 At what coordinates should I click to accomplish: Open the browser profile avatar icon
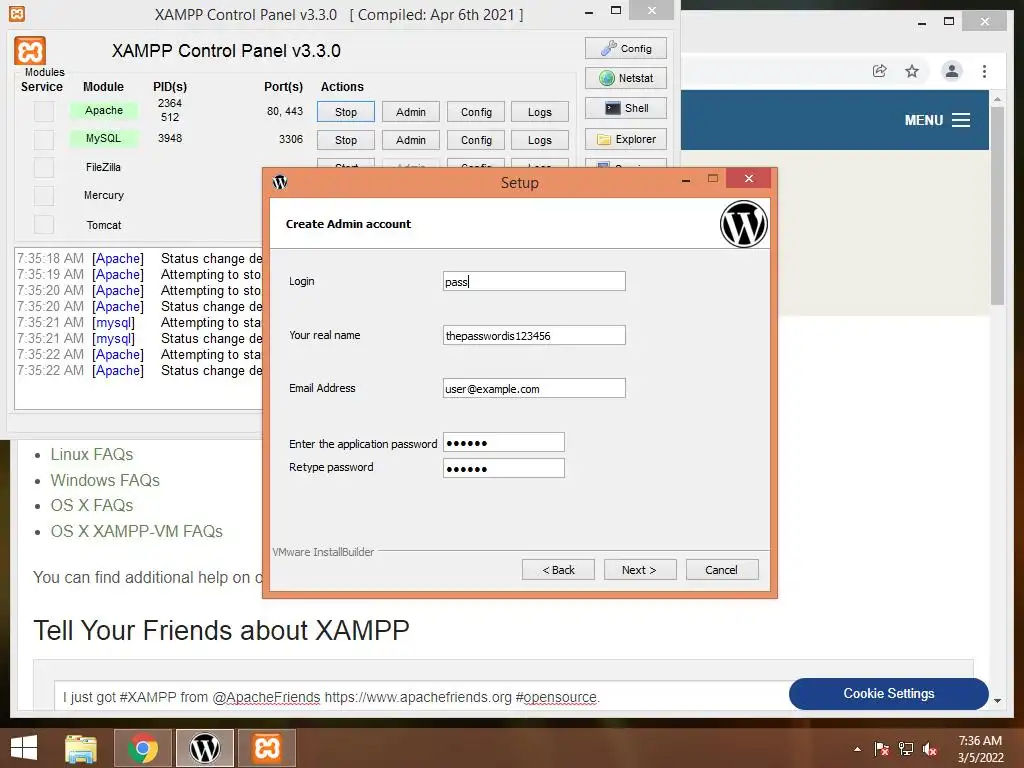tap(952, 71)
